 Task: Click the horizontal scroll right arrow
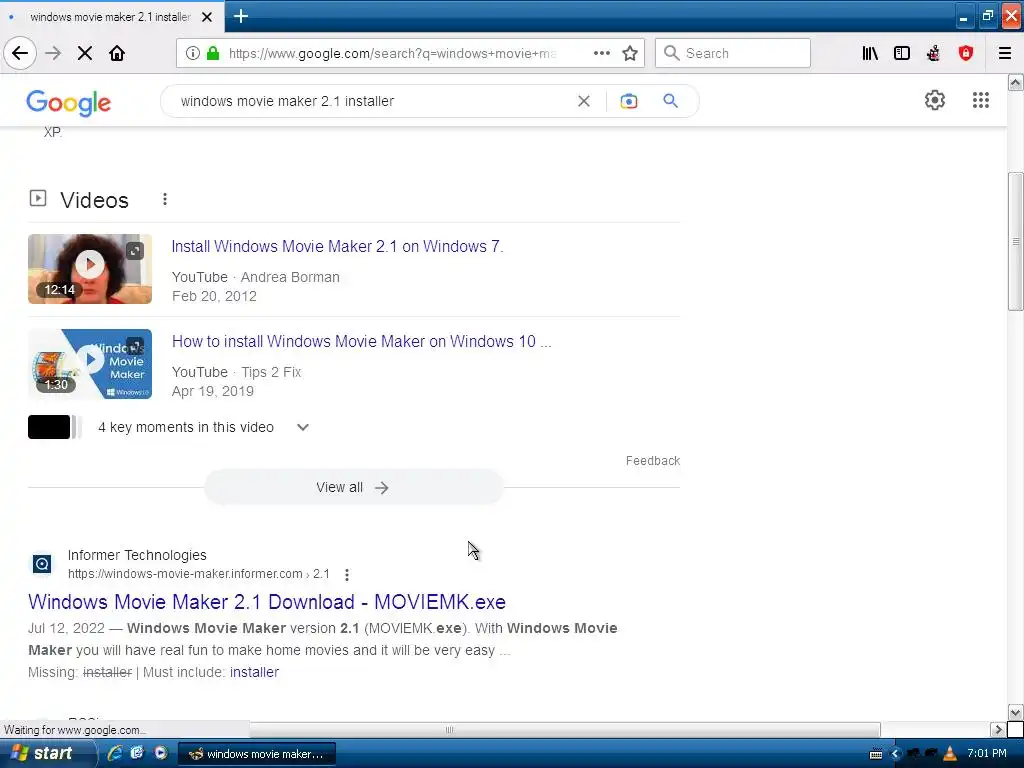coord(998,729)
